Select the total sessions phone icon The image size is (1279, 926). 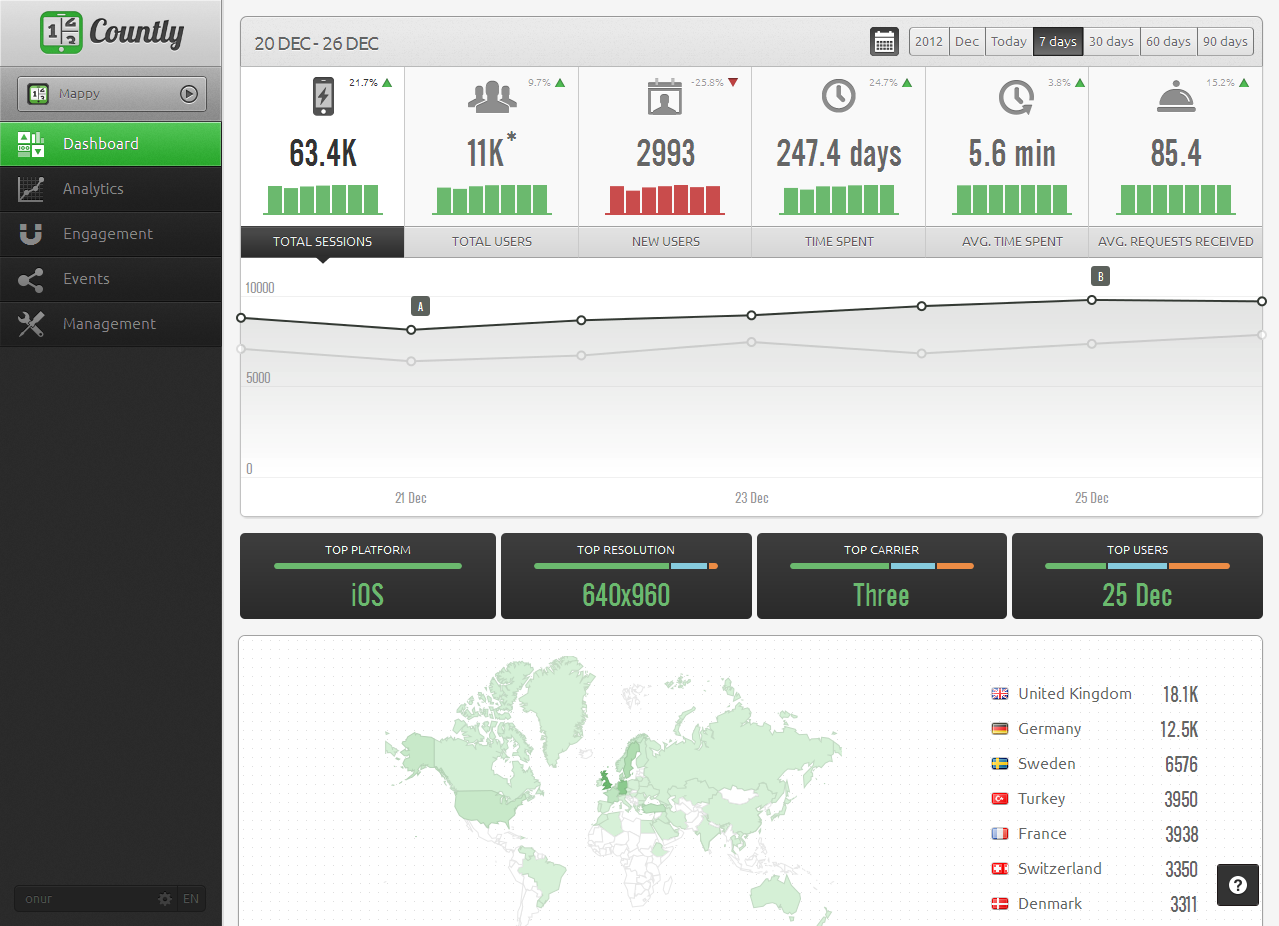point(322,98)
